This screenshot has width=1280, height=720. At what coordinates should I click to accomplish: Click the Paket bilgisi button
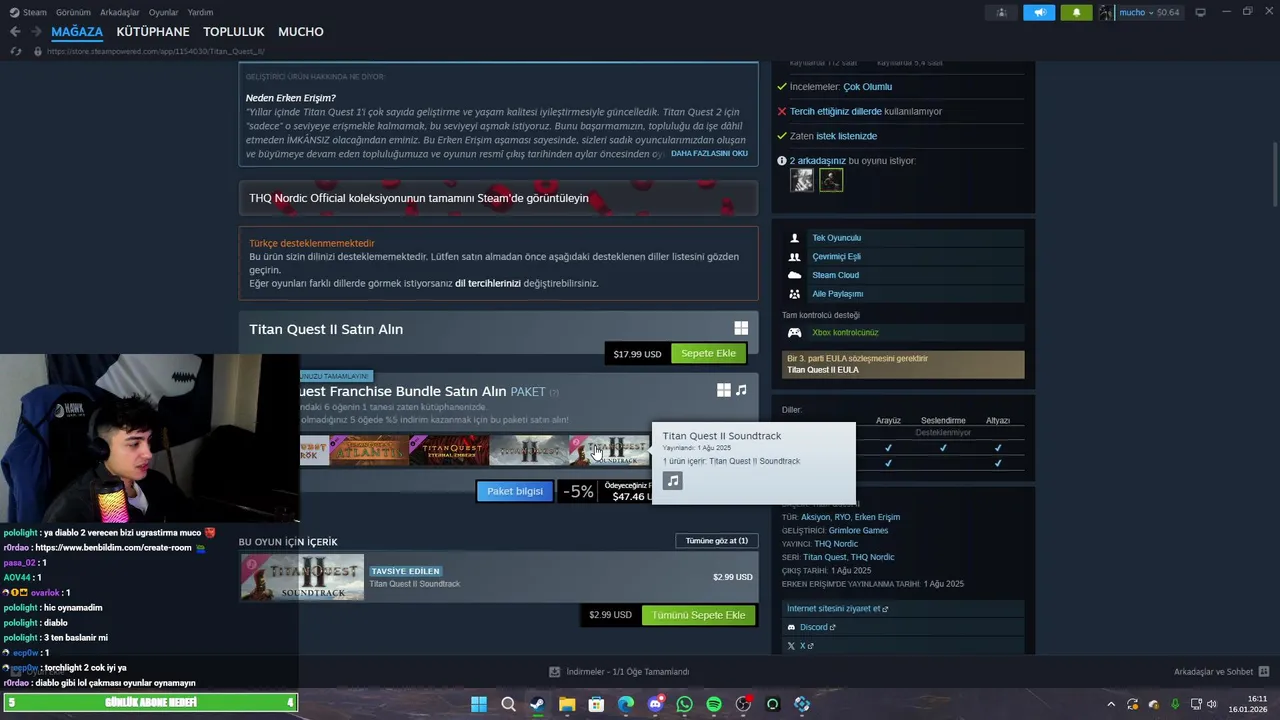[515, 491]
